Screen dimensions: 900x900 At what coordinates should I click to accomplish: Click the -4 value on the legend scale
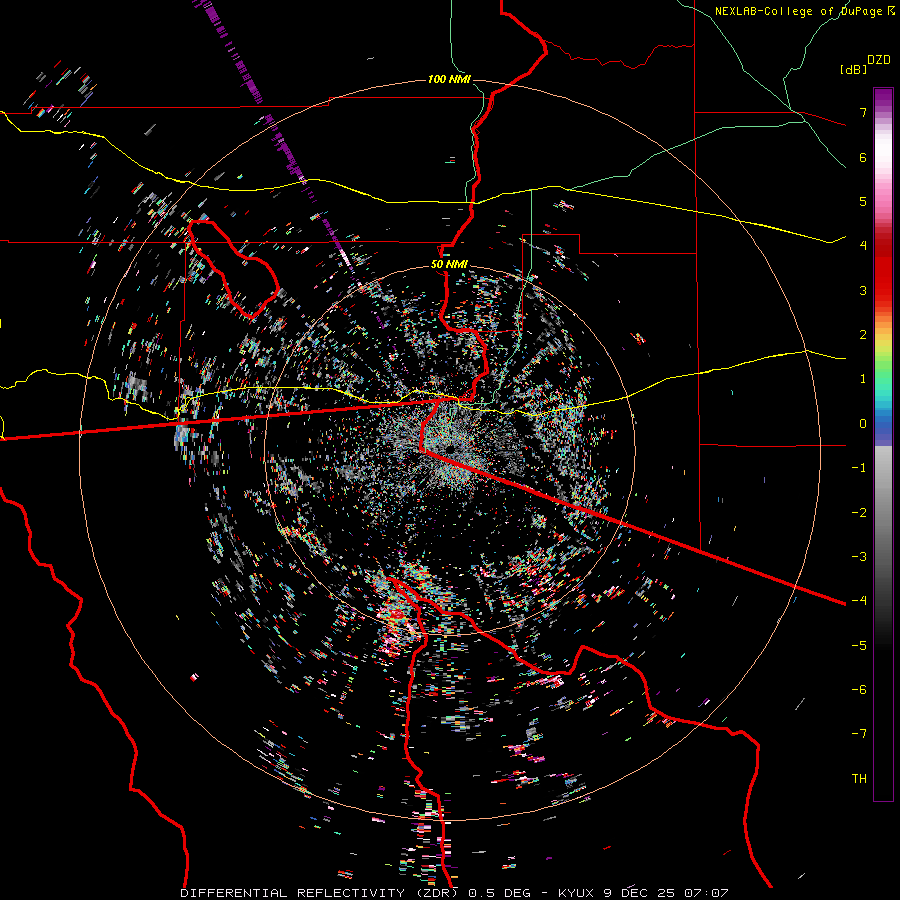coord(859,600)
